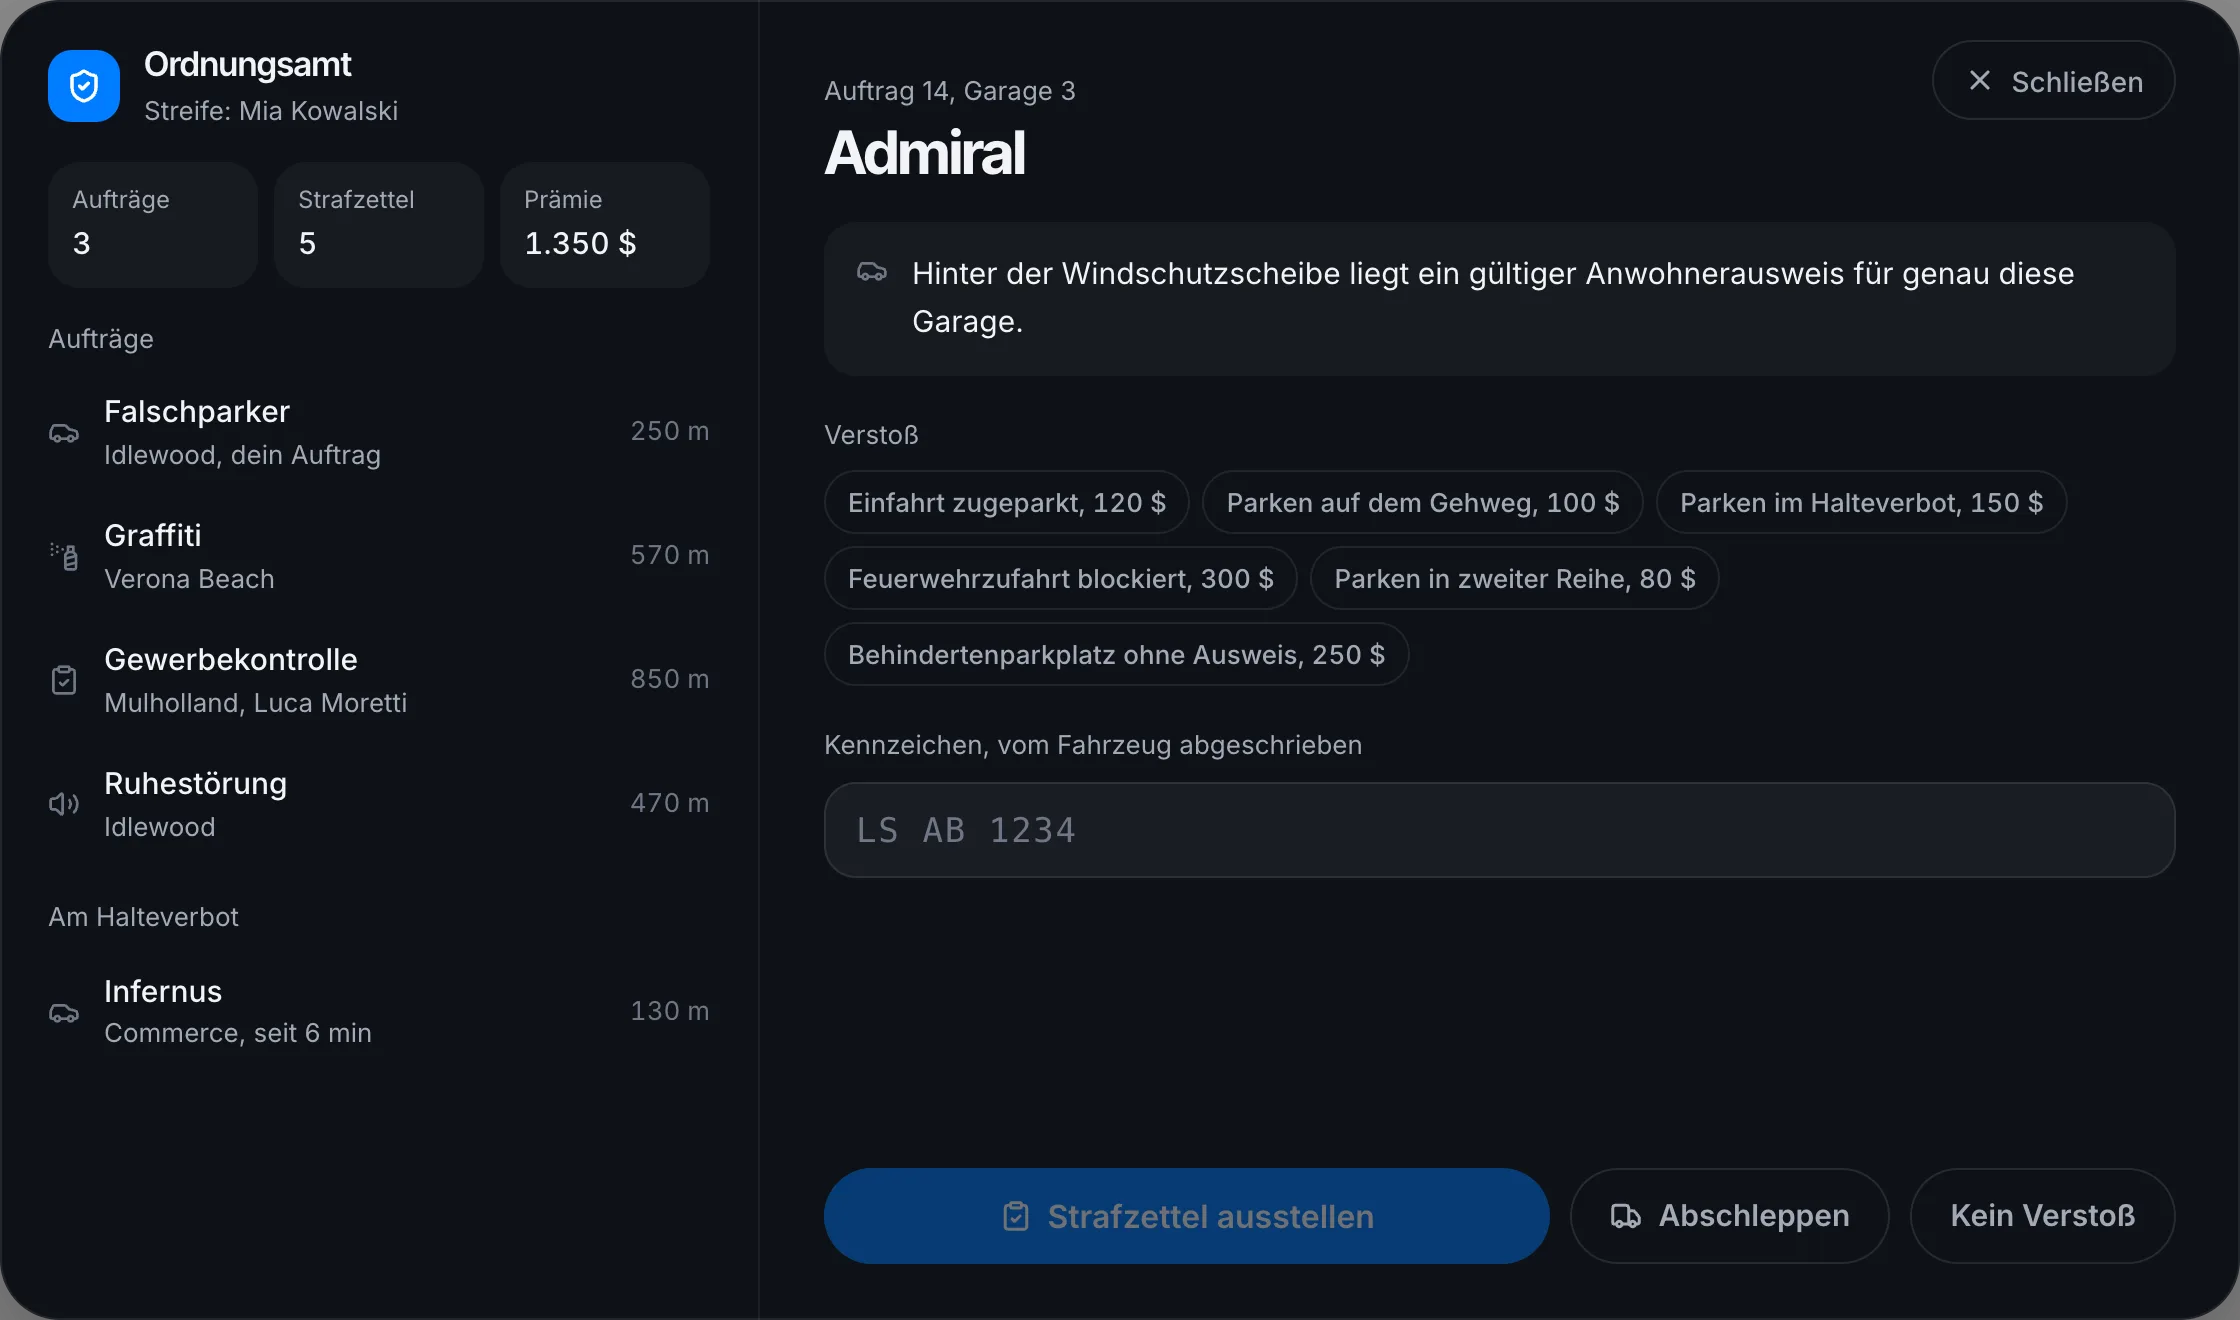Select violation Behindertenparkplatz ohne Ausweis, 250 $

pos(1117,654)
